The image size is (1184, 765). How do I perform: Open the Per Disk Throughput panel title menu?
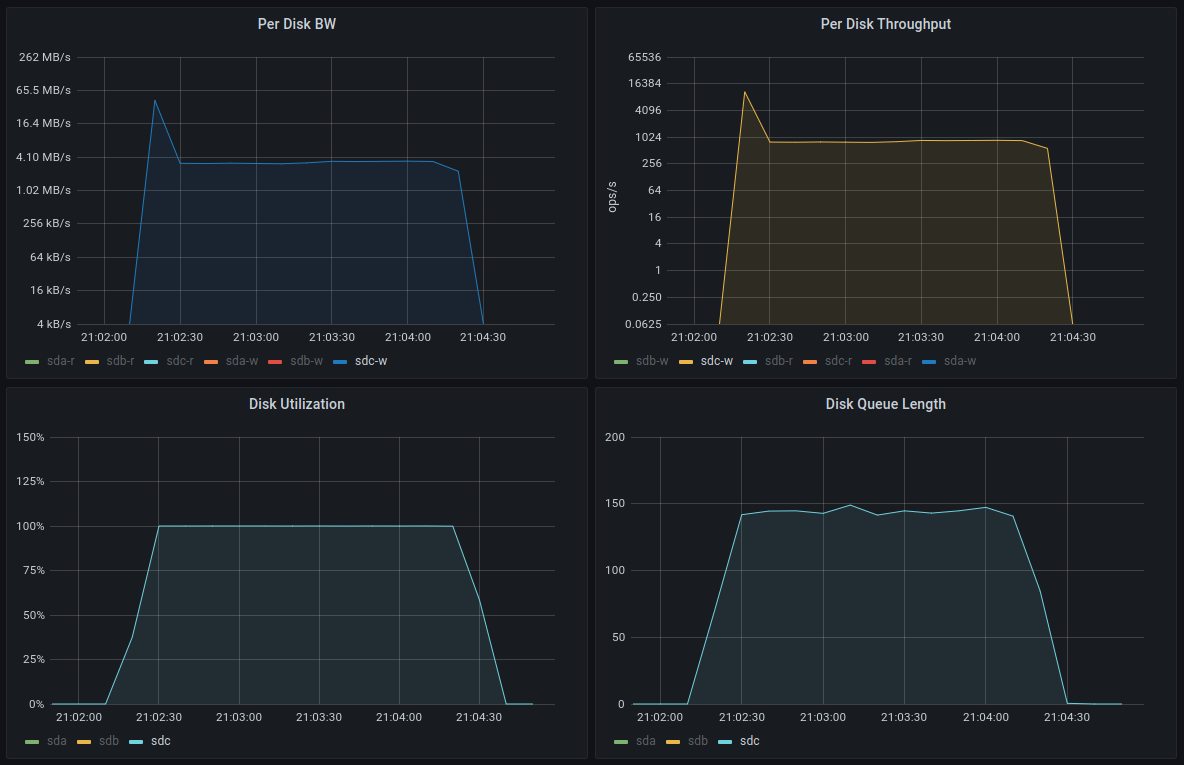(x=885, y=24)
